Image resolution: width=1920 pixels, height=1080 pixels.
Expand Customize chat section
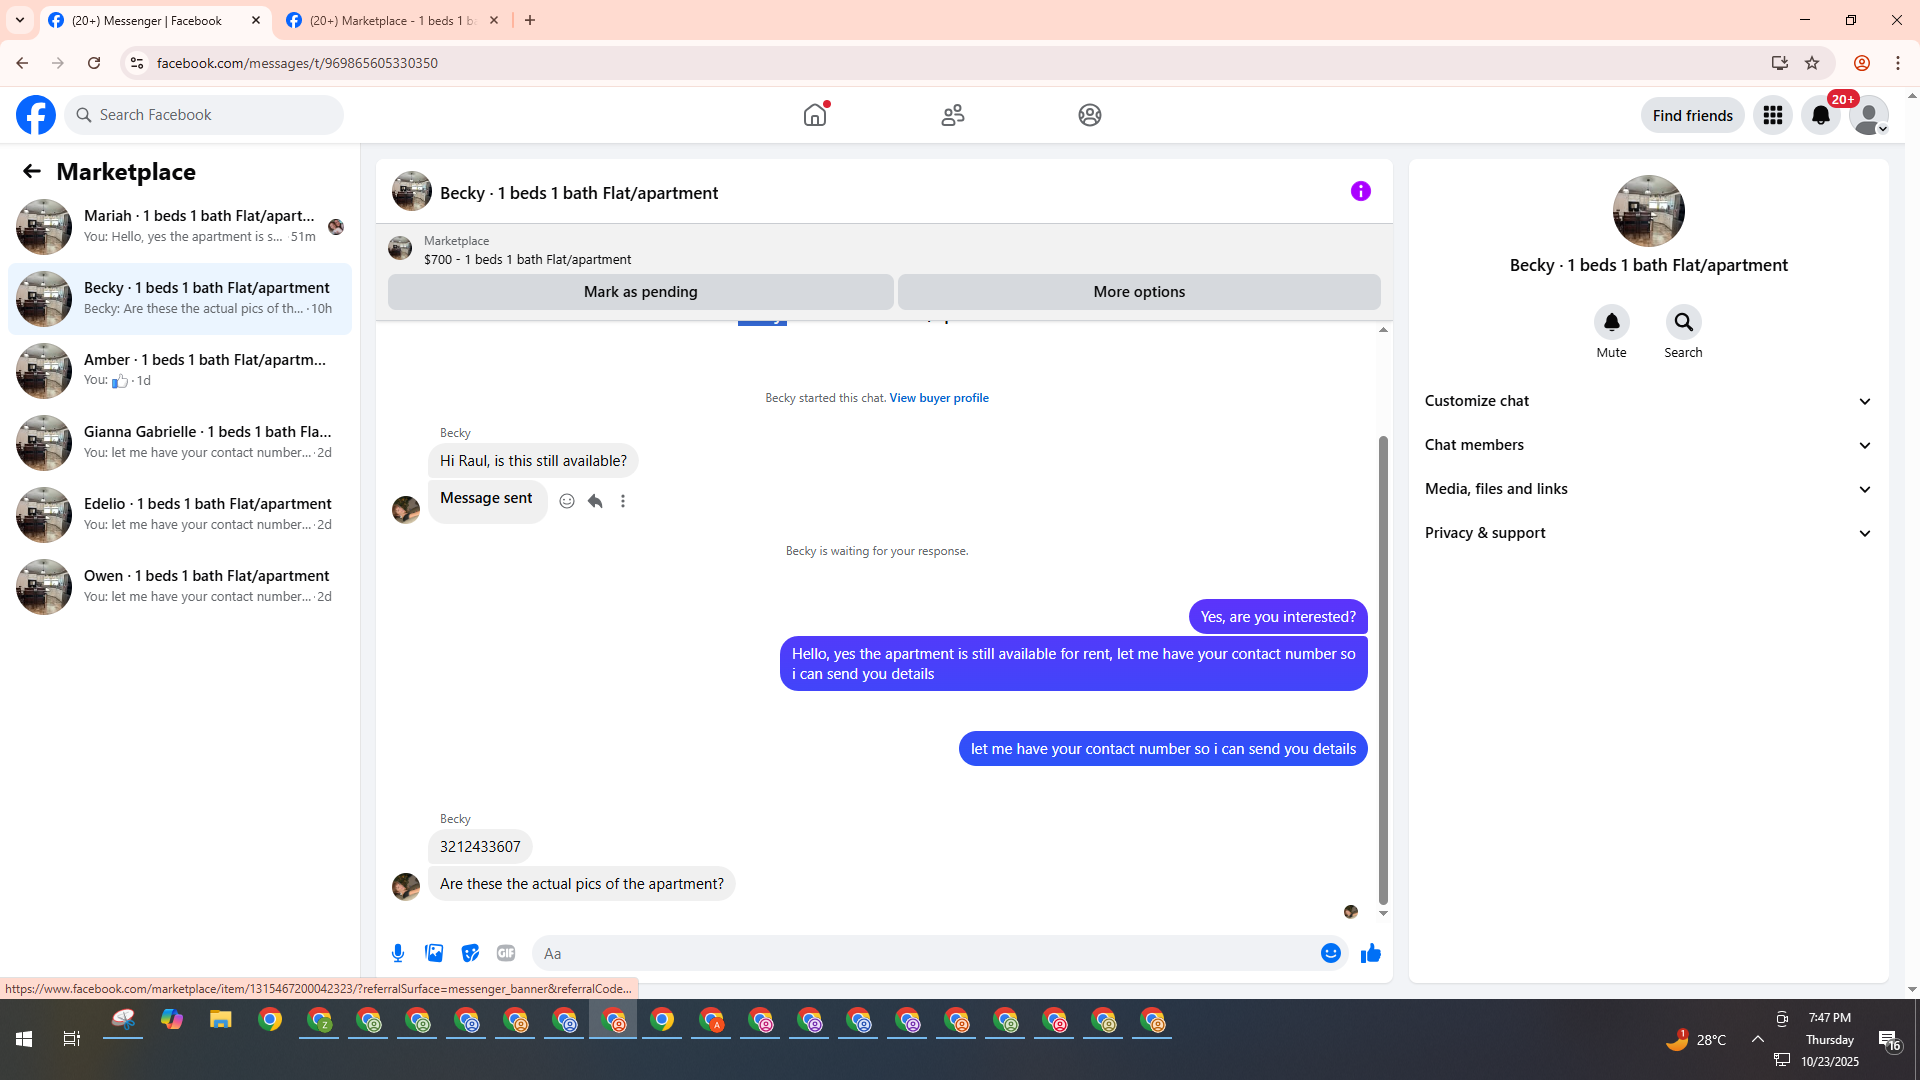(x=1648, y=401)
